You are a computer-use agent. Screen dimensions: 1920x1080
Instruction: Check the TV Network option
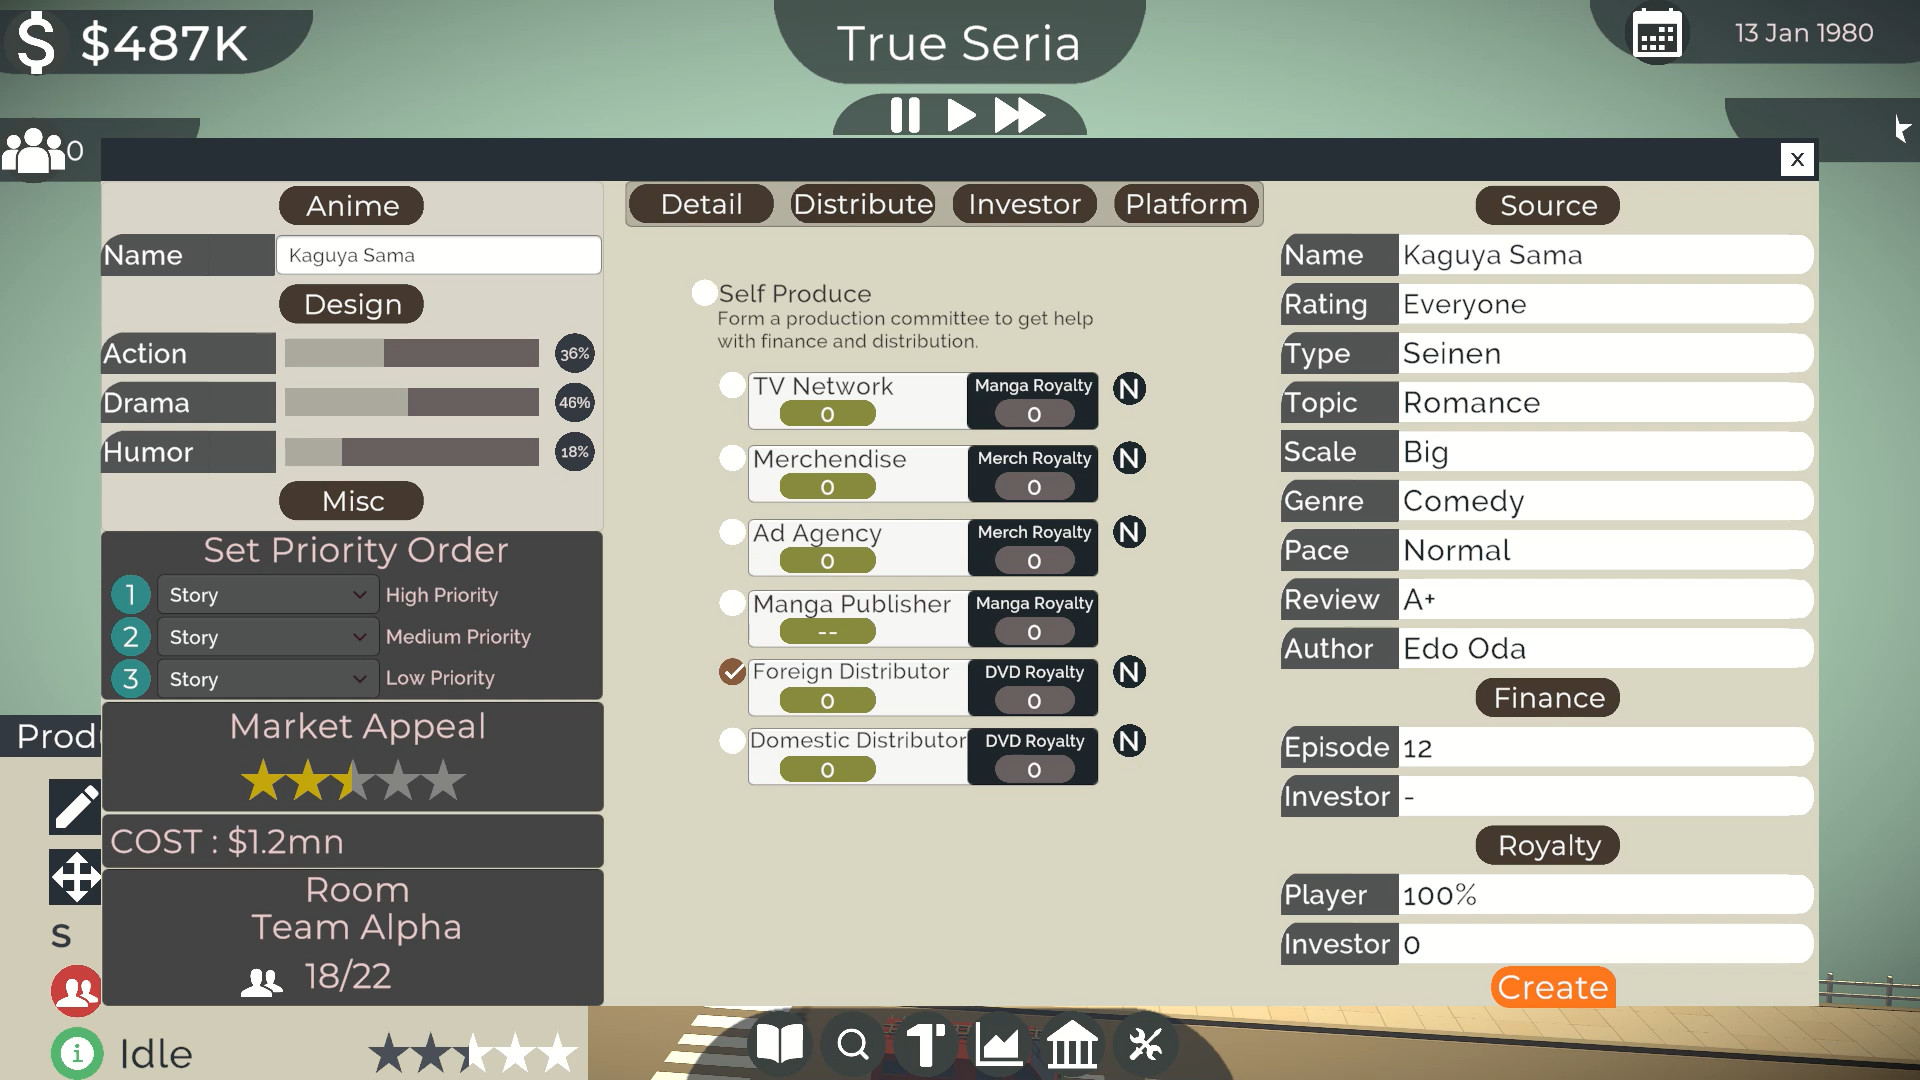pyautogui.click(x=732, y=385)
